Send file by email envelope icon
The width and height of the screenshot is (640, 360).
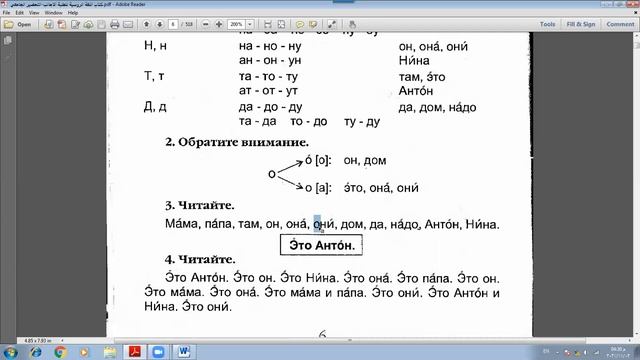(x=128, y=24)
